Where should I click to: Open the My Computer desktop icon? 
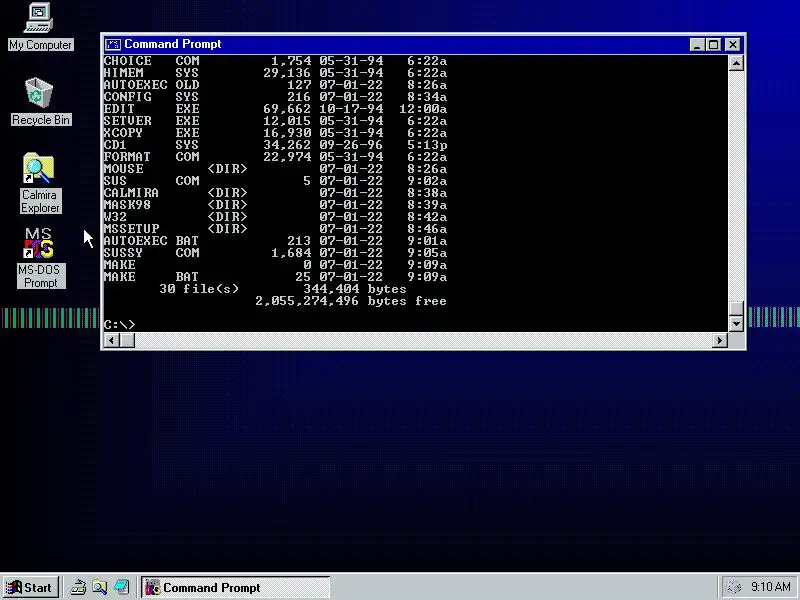tap(40, 27)
